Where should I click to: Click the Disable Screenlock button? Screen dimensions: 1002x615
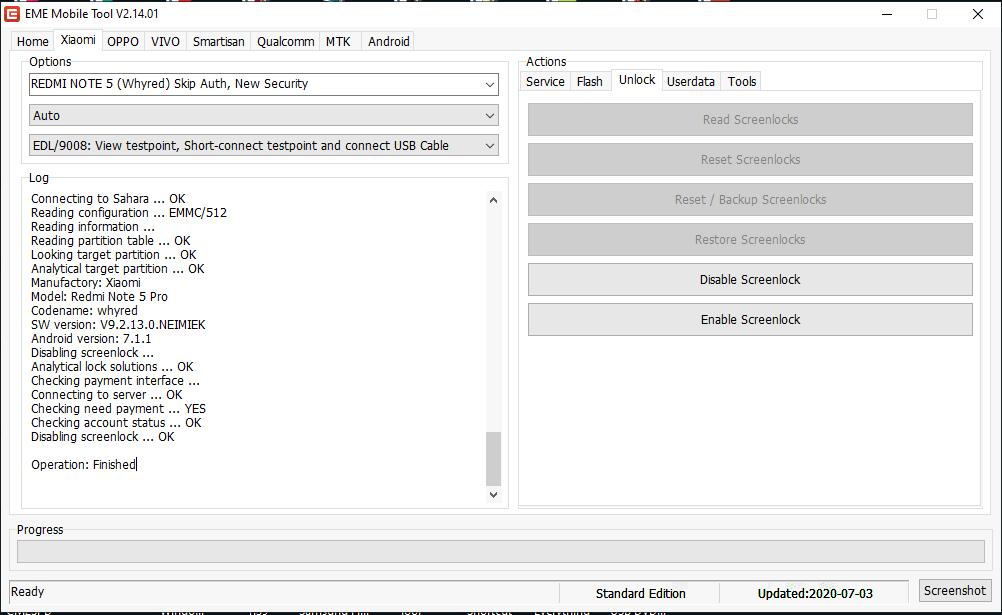click(750, 279)
